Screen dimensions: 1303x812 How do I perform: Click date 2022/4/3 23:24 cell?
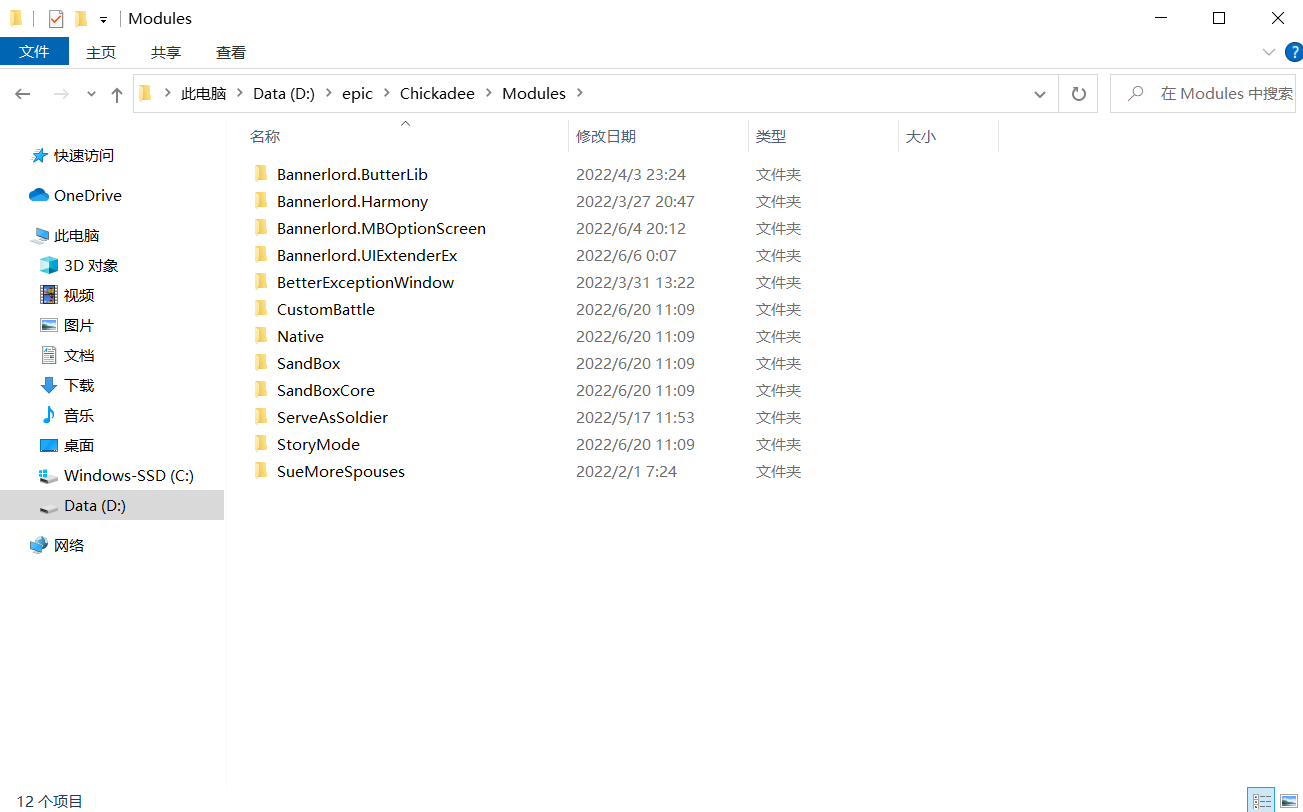[631, 174]
